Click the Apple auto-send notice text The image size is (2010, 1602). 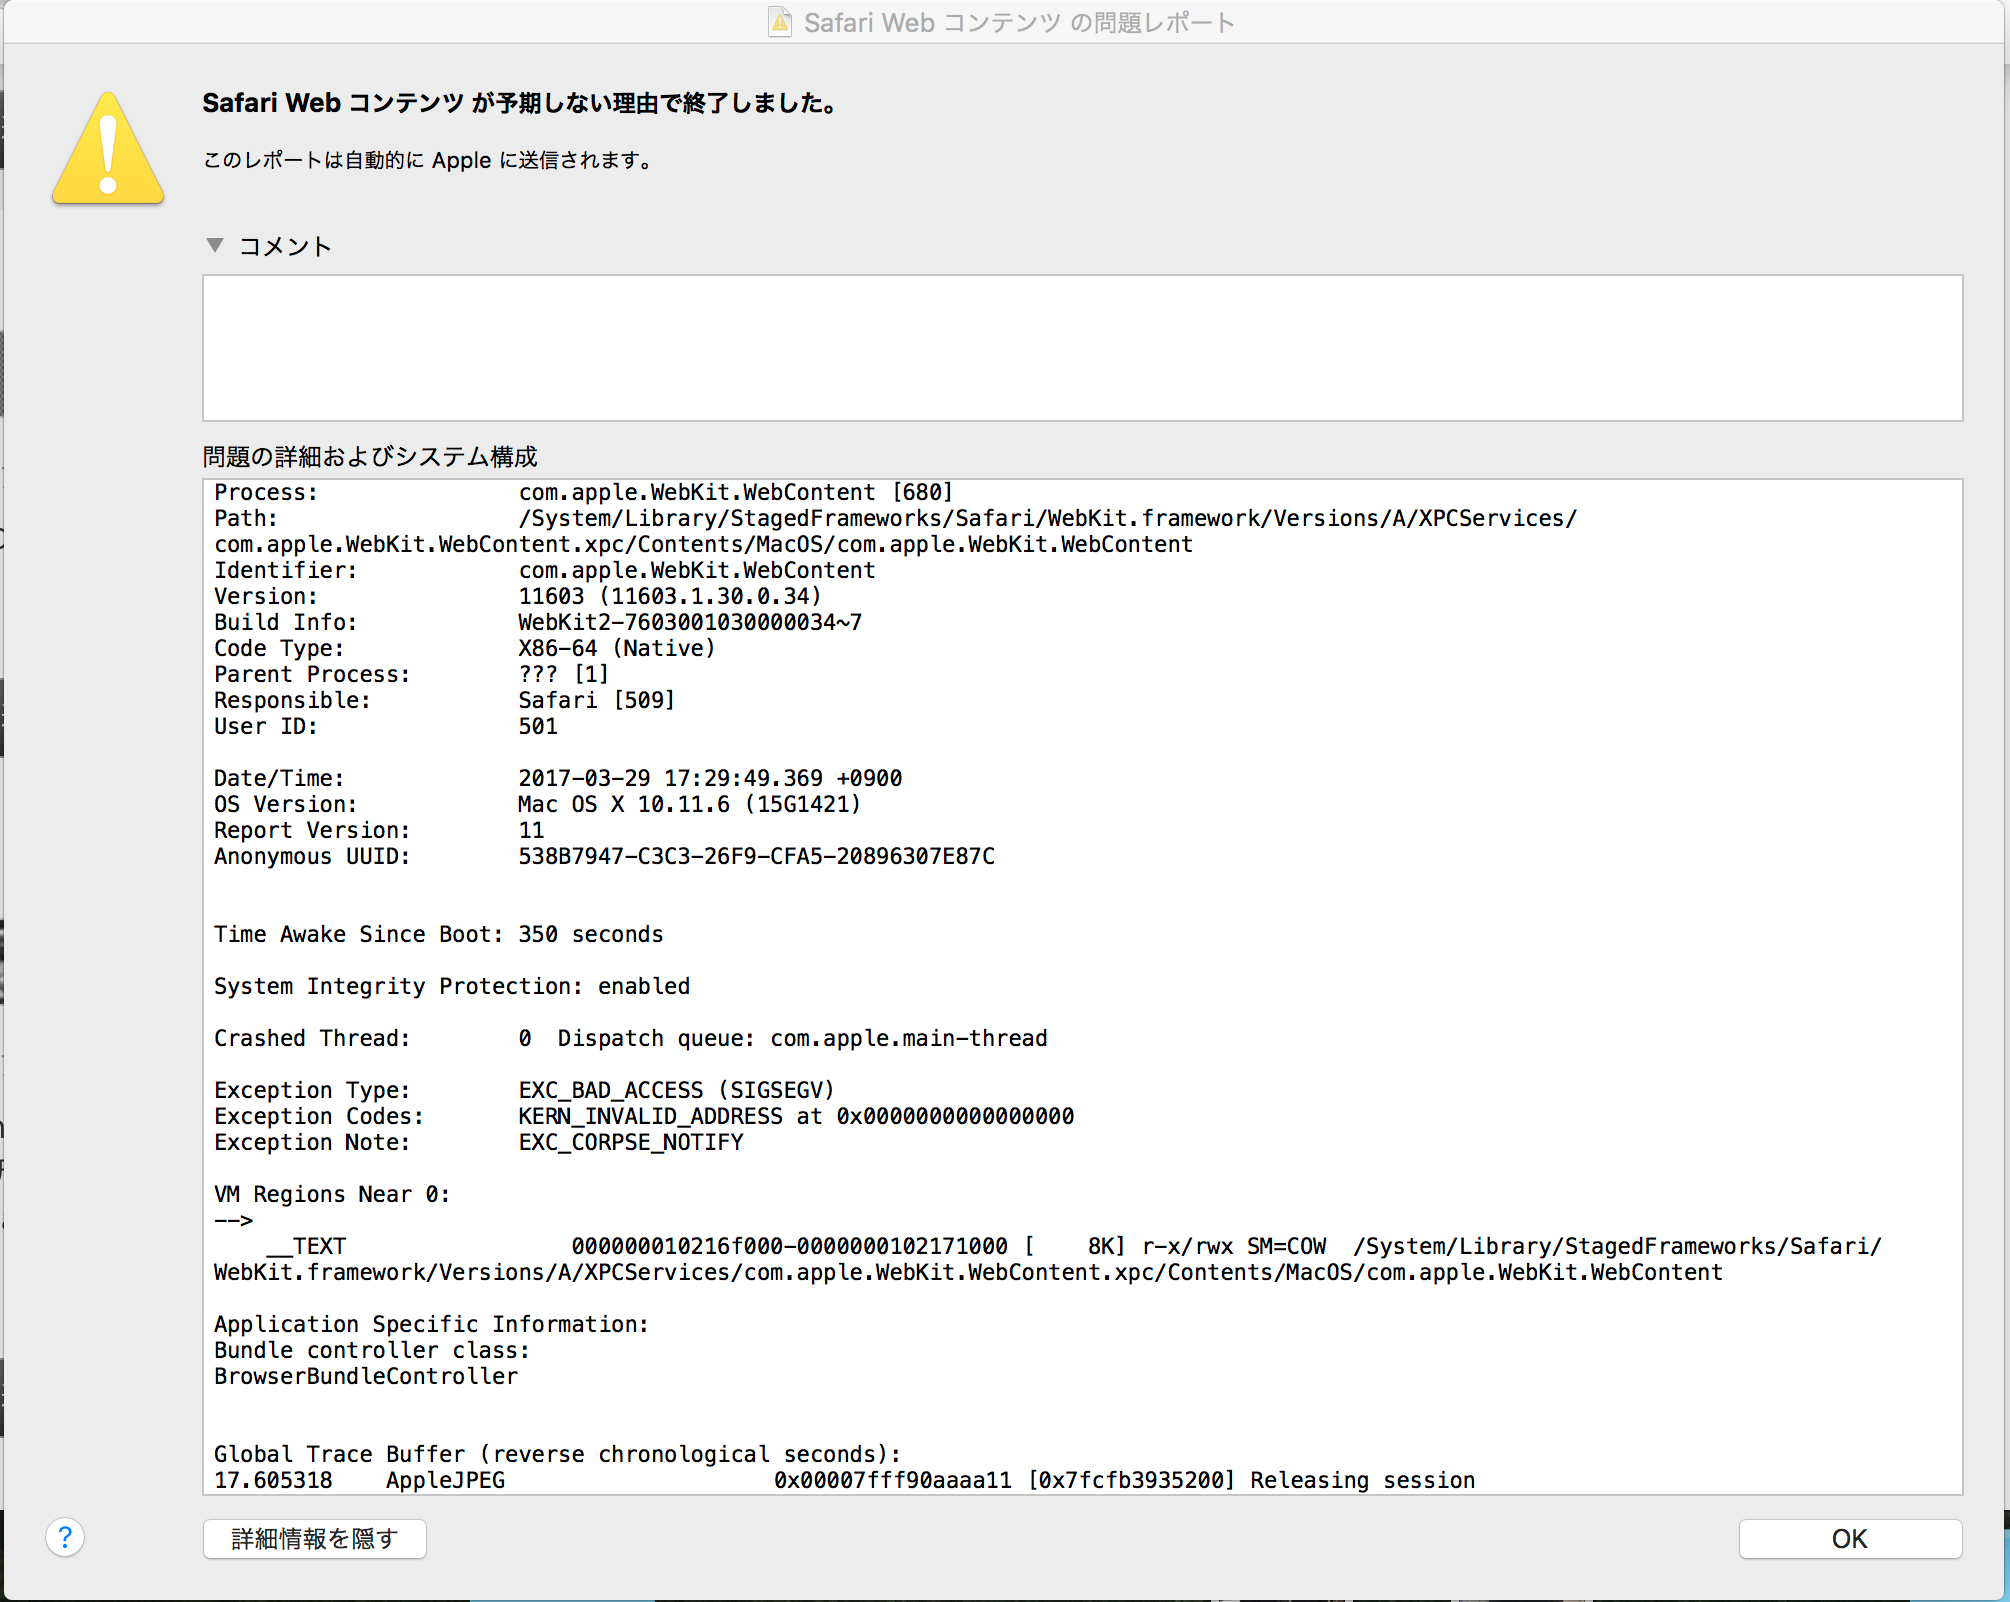[428, 160]
